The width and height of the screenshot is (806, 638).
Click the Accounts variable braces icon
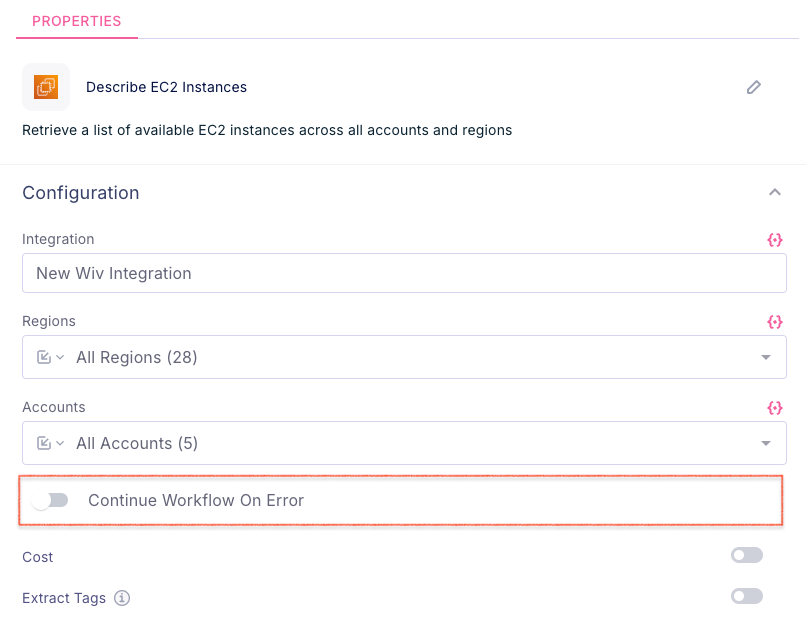pyautogui.click(x=775, y=408)
